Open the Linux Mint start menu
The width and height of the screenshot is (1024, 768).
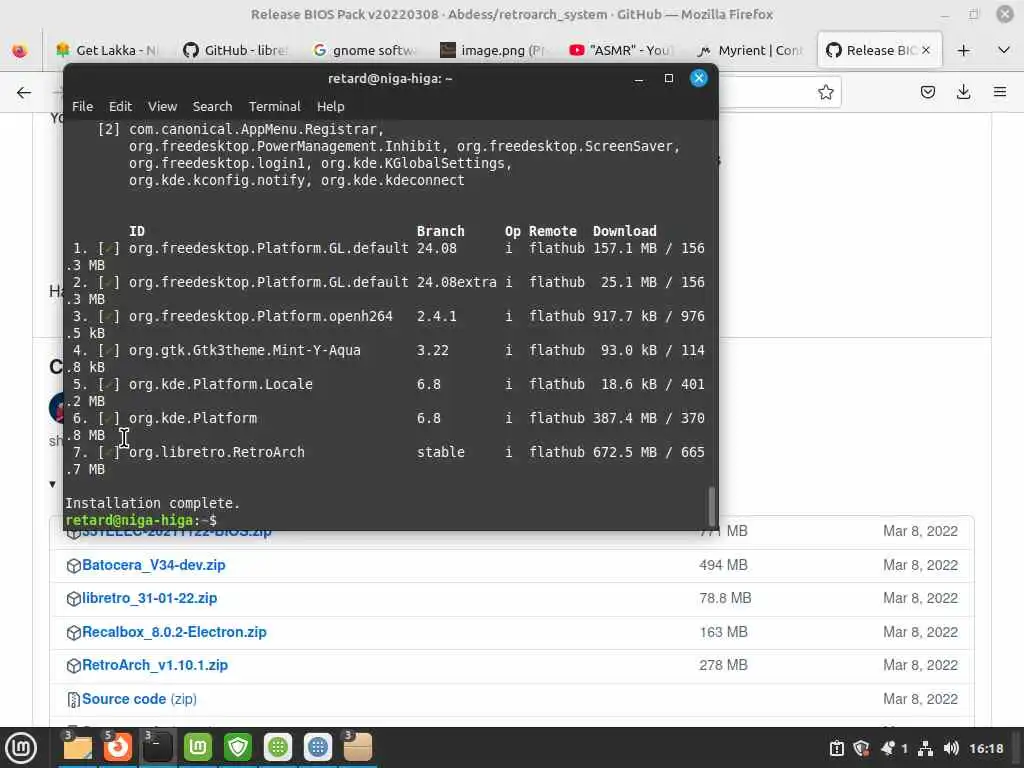coord(21,748)
